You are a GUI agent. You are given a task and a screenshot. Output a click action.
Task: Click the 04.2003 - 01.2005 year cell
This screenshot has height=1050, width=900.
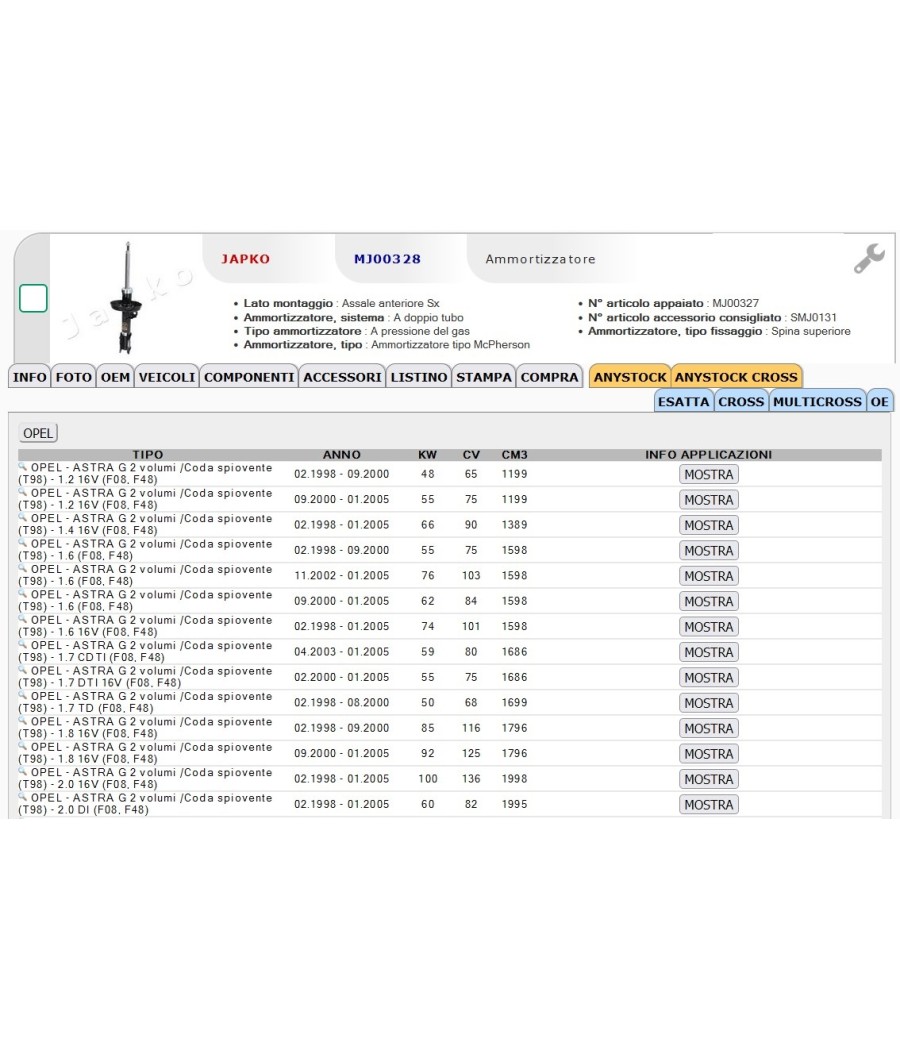click(x=342, y=652)
